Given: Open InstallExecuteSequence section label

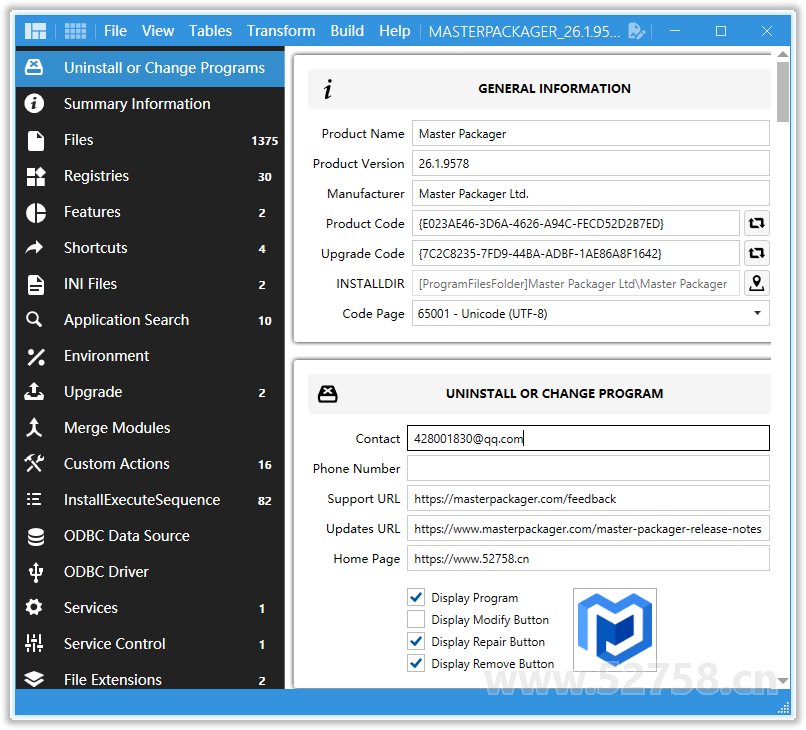Looking at the screenshot, I should pos(142,500).
